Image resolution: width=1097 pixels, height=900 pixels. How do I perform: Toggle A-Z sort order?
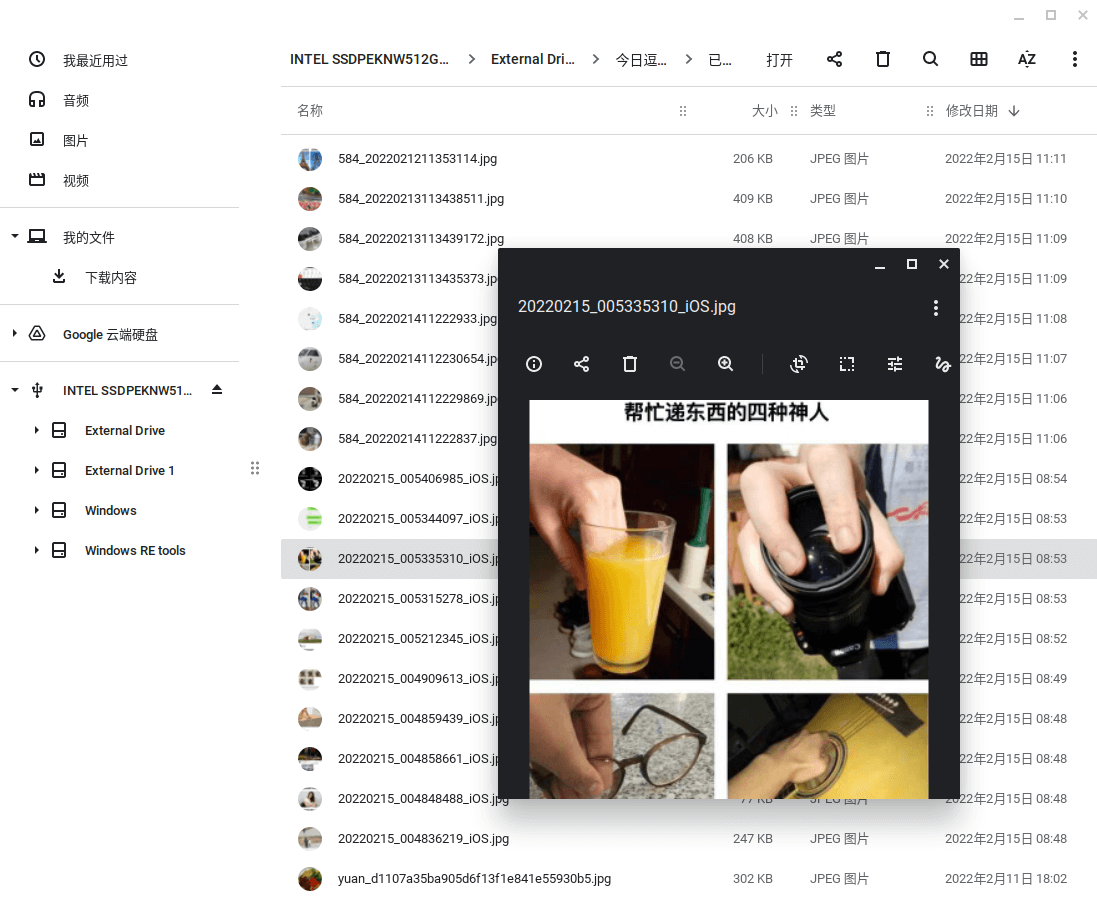coord(1026,59)
